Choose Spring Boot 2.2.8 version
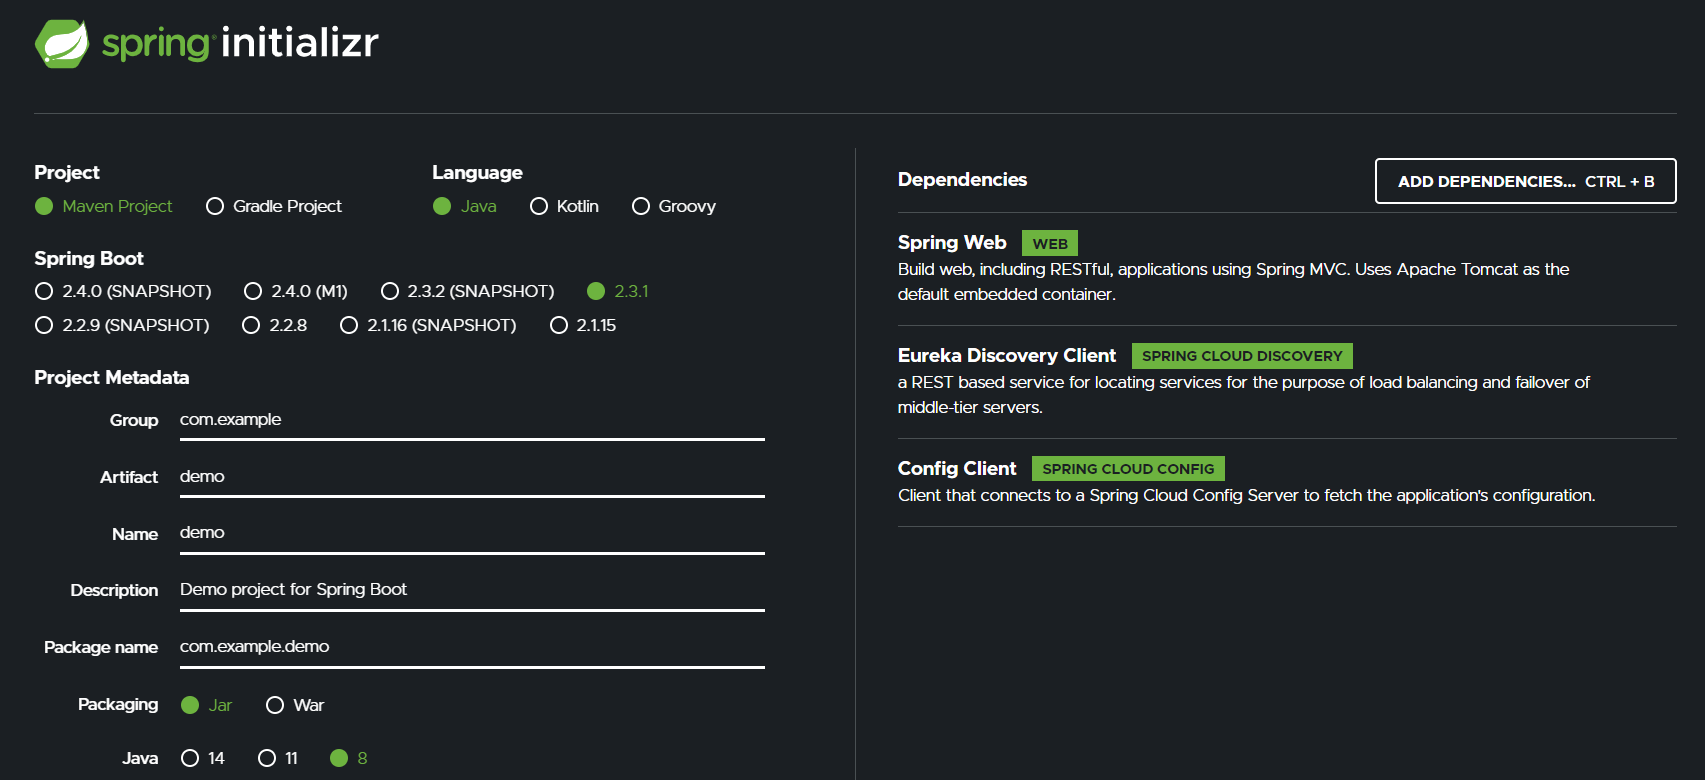The height and width of the screenshot is (780, 1705). 251,325
